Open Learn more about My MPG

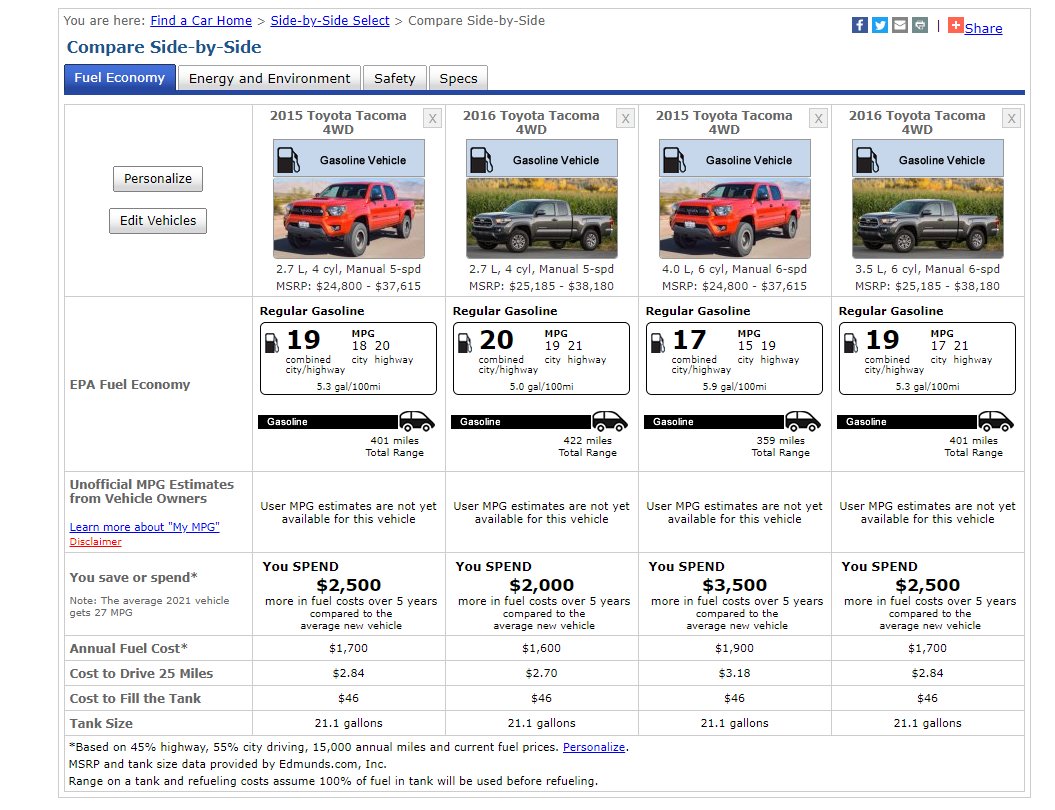[x=145, y=527]
